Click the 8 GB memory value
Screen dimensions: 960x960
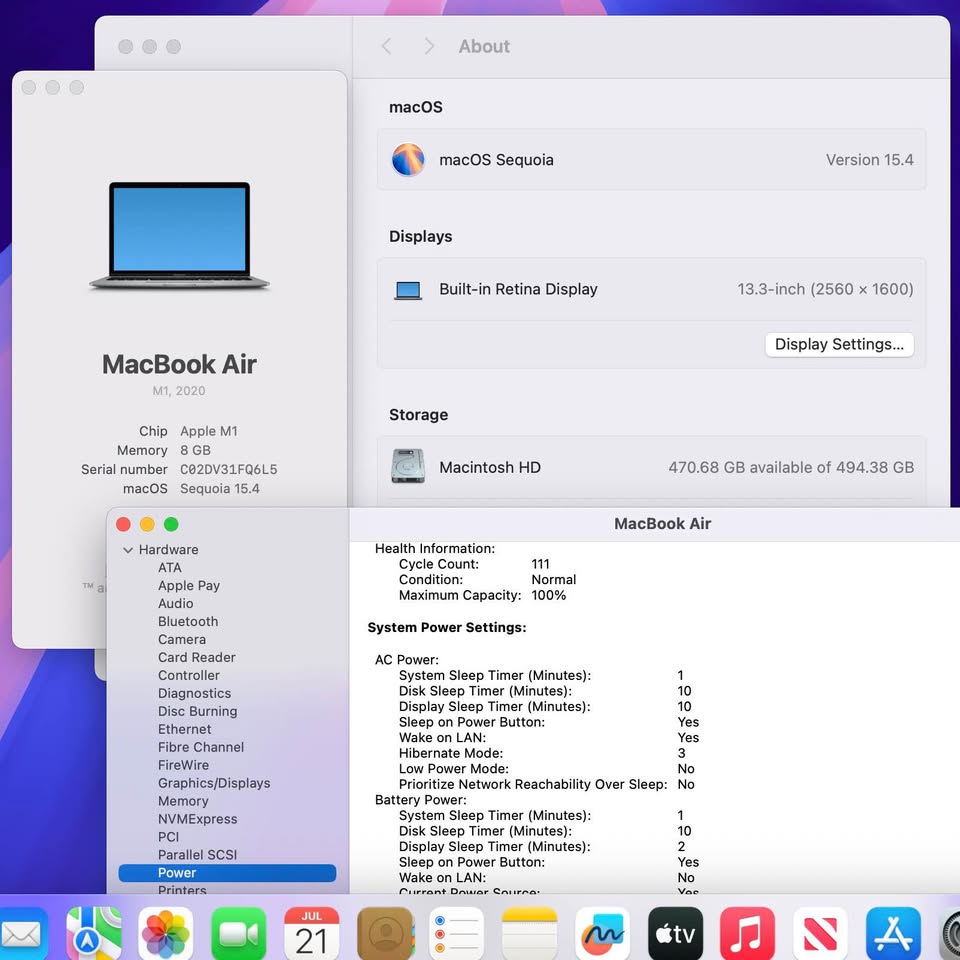point(195,450)
